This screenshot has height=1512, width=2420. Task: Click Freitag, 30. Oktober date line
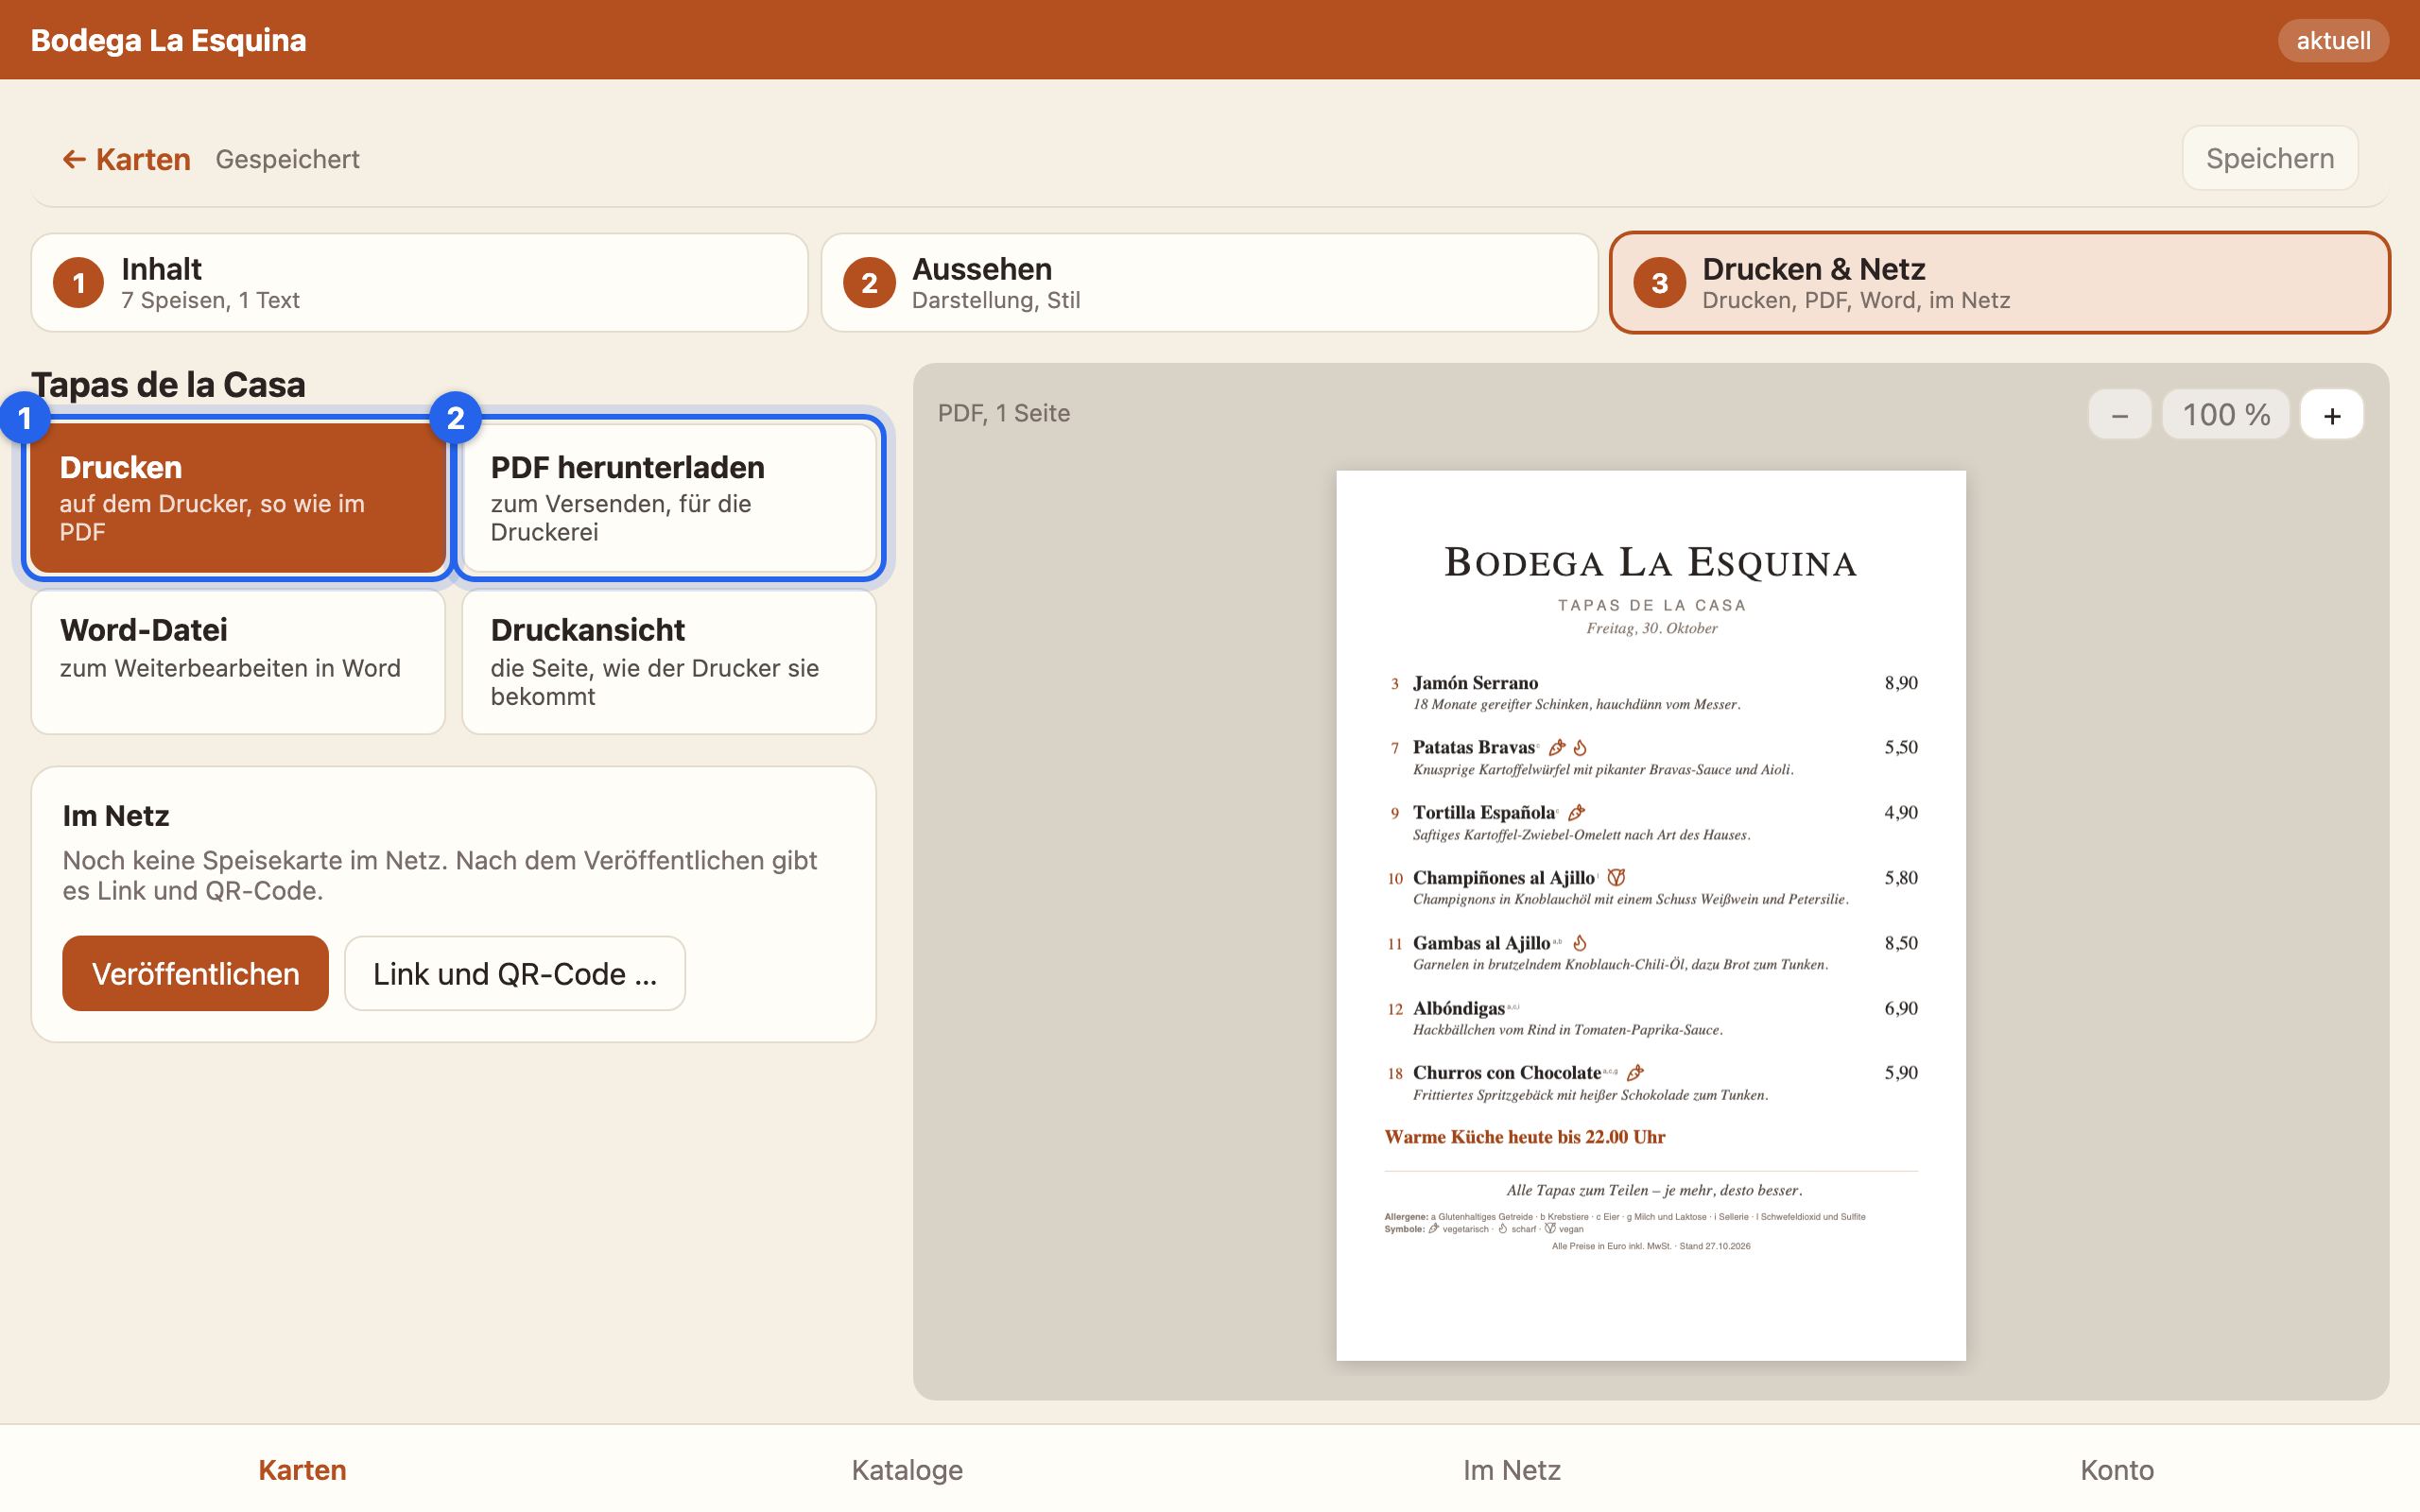coord(1651,628)
